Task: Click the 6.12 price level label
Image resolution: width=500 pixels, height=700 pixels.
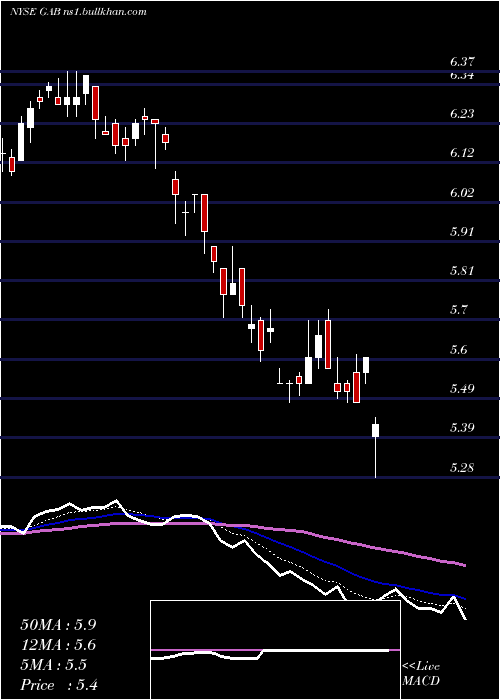Action: click(462, 153)
